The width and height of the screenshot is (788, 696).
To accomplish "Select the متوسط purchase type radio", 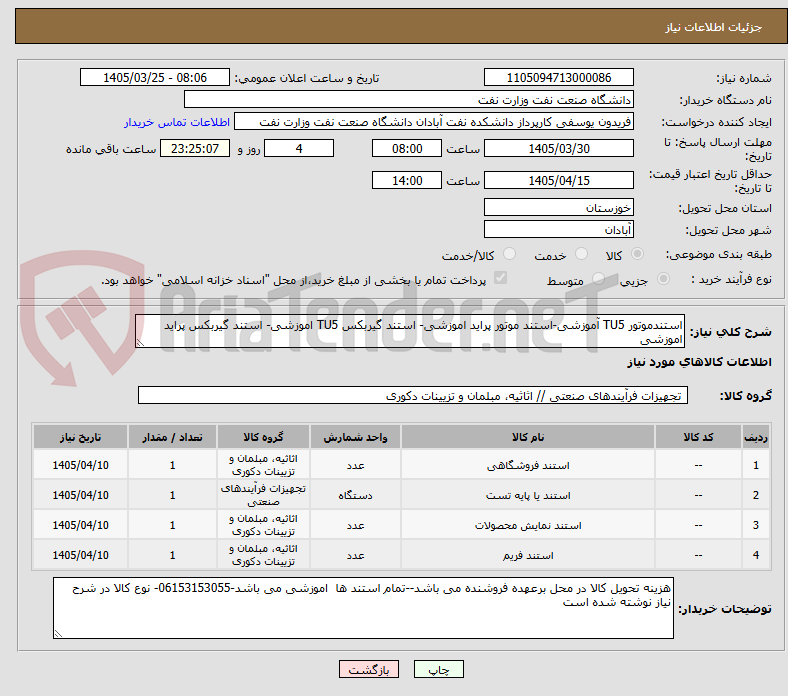I will coord(598,279).
